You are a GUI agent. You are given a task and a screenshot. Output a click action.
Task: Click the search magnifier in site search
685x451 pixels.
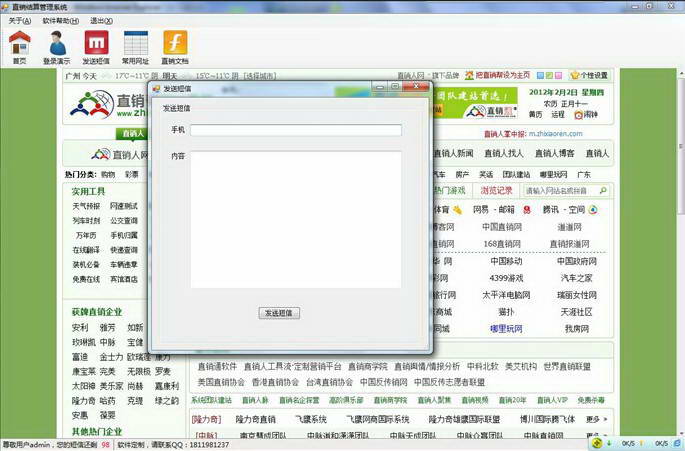pos(603,191)
